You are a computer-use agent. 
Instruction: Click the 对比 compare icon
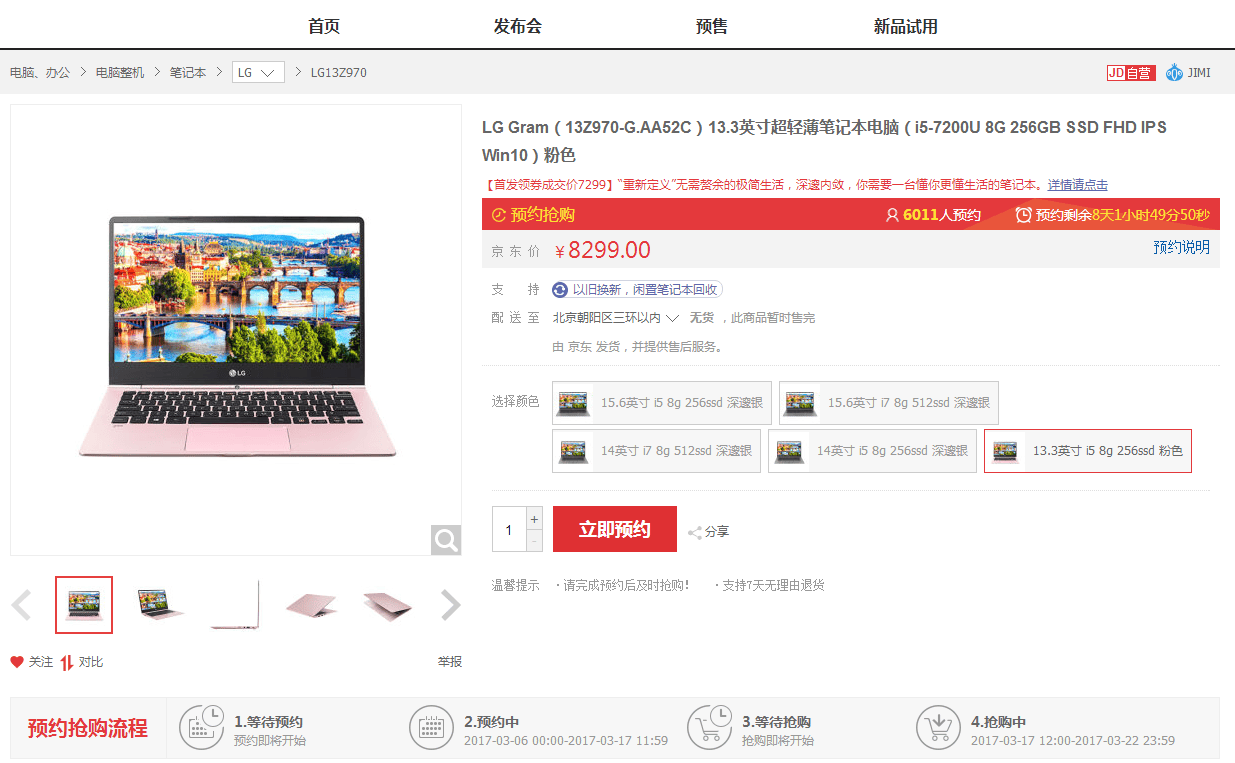pyautogui.click(x=67, y=662)
